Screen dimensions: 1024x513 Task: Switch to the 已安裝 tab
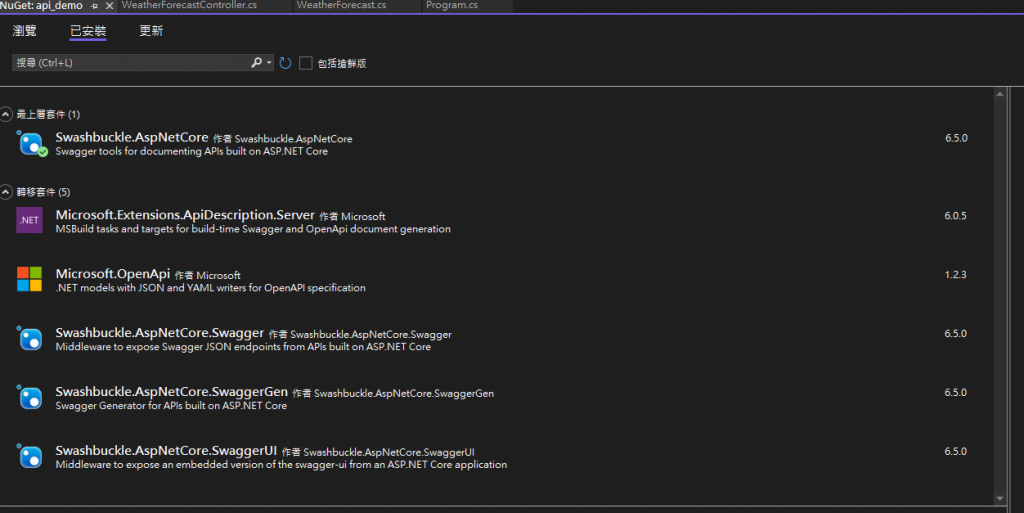pyautogui.click(x=88, y=31)
